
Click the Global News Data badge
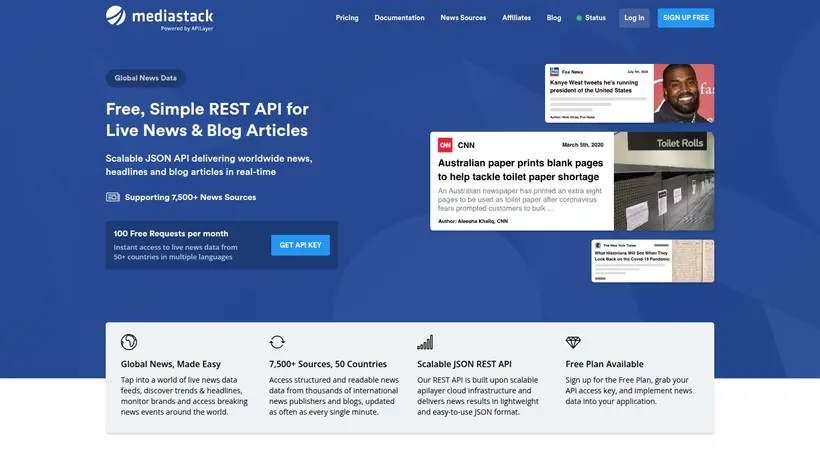[x=145, y=78]
